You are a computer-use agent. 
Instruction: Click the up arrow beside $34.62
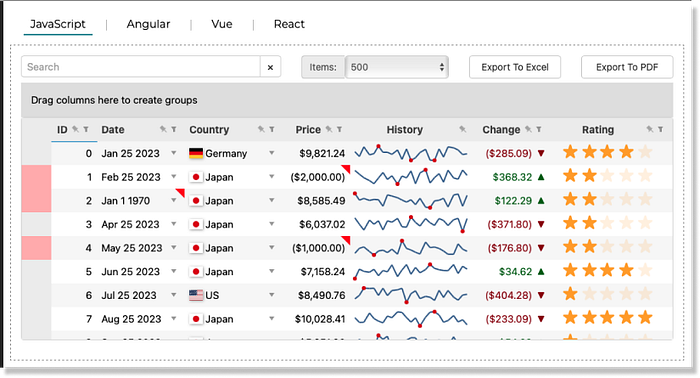click(x=541, y=272)
